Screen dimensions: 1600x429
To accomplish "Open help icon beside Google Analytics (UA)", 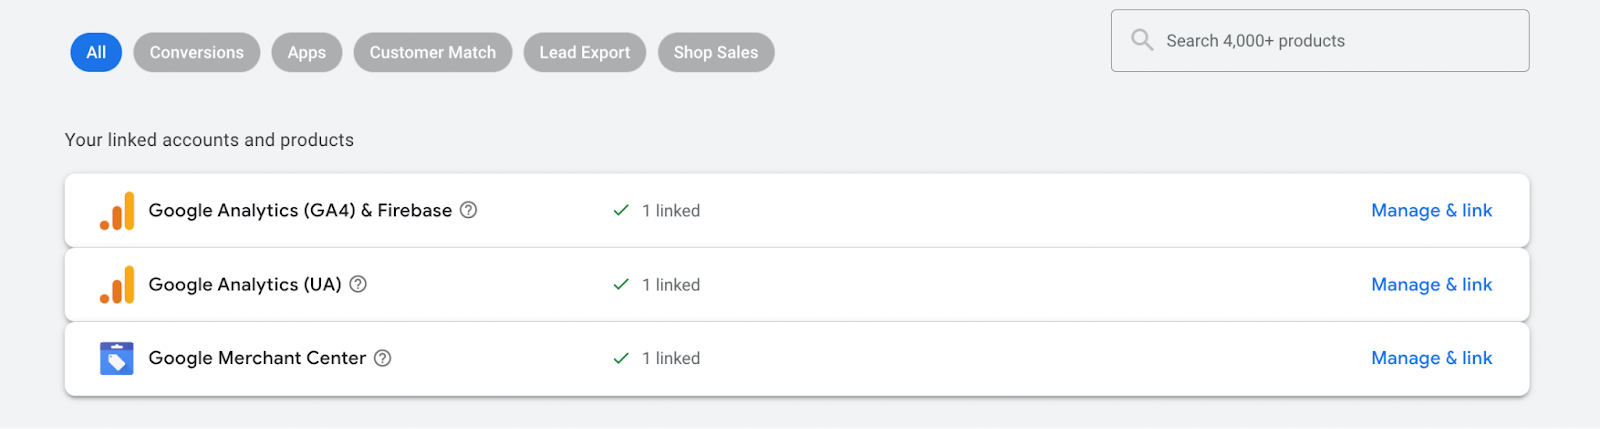I will [x=358, y=284].
